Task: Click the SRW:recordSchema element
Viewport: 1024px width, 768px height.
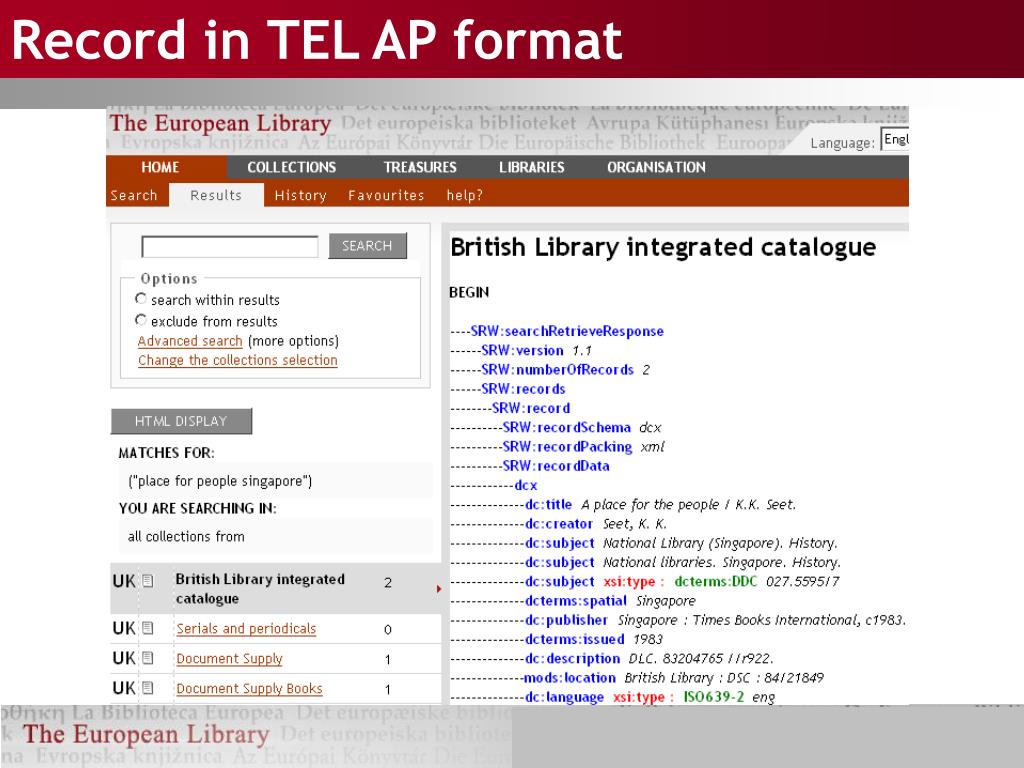Action: pyautogui.click(x=566, y=428)
